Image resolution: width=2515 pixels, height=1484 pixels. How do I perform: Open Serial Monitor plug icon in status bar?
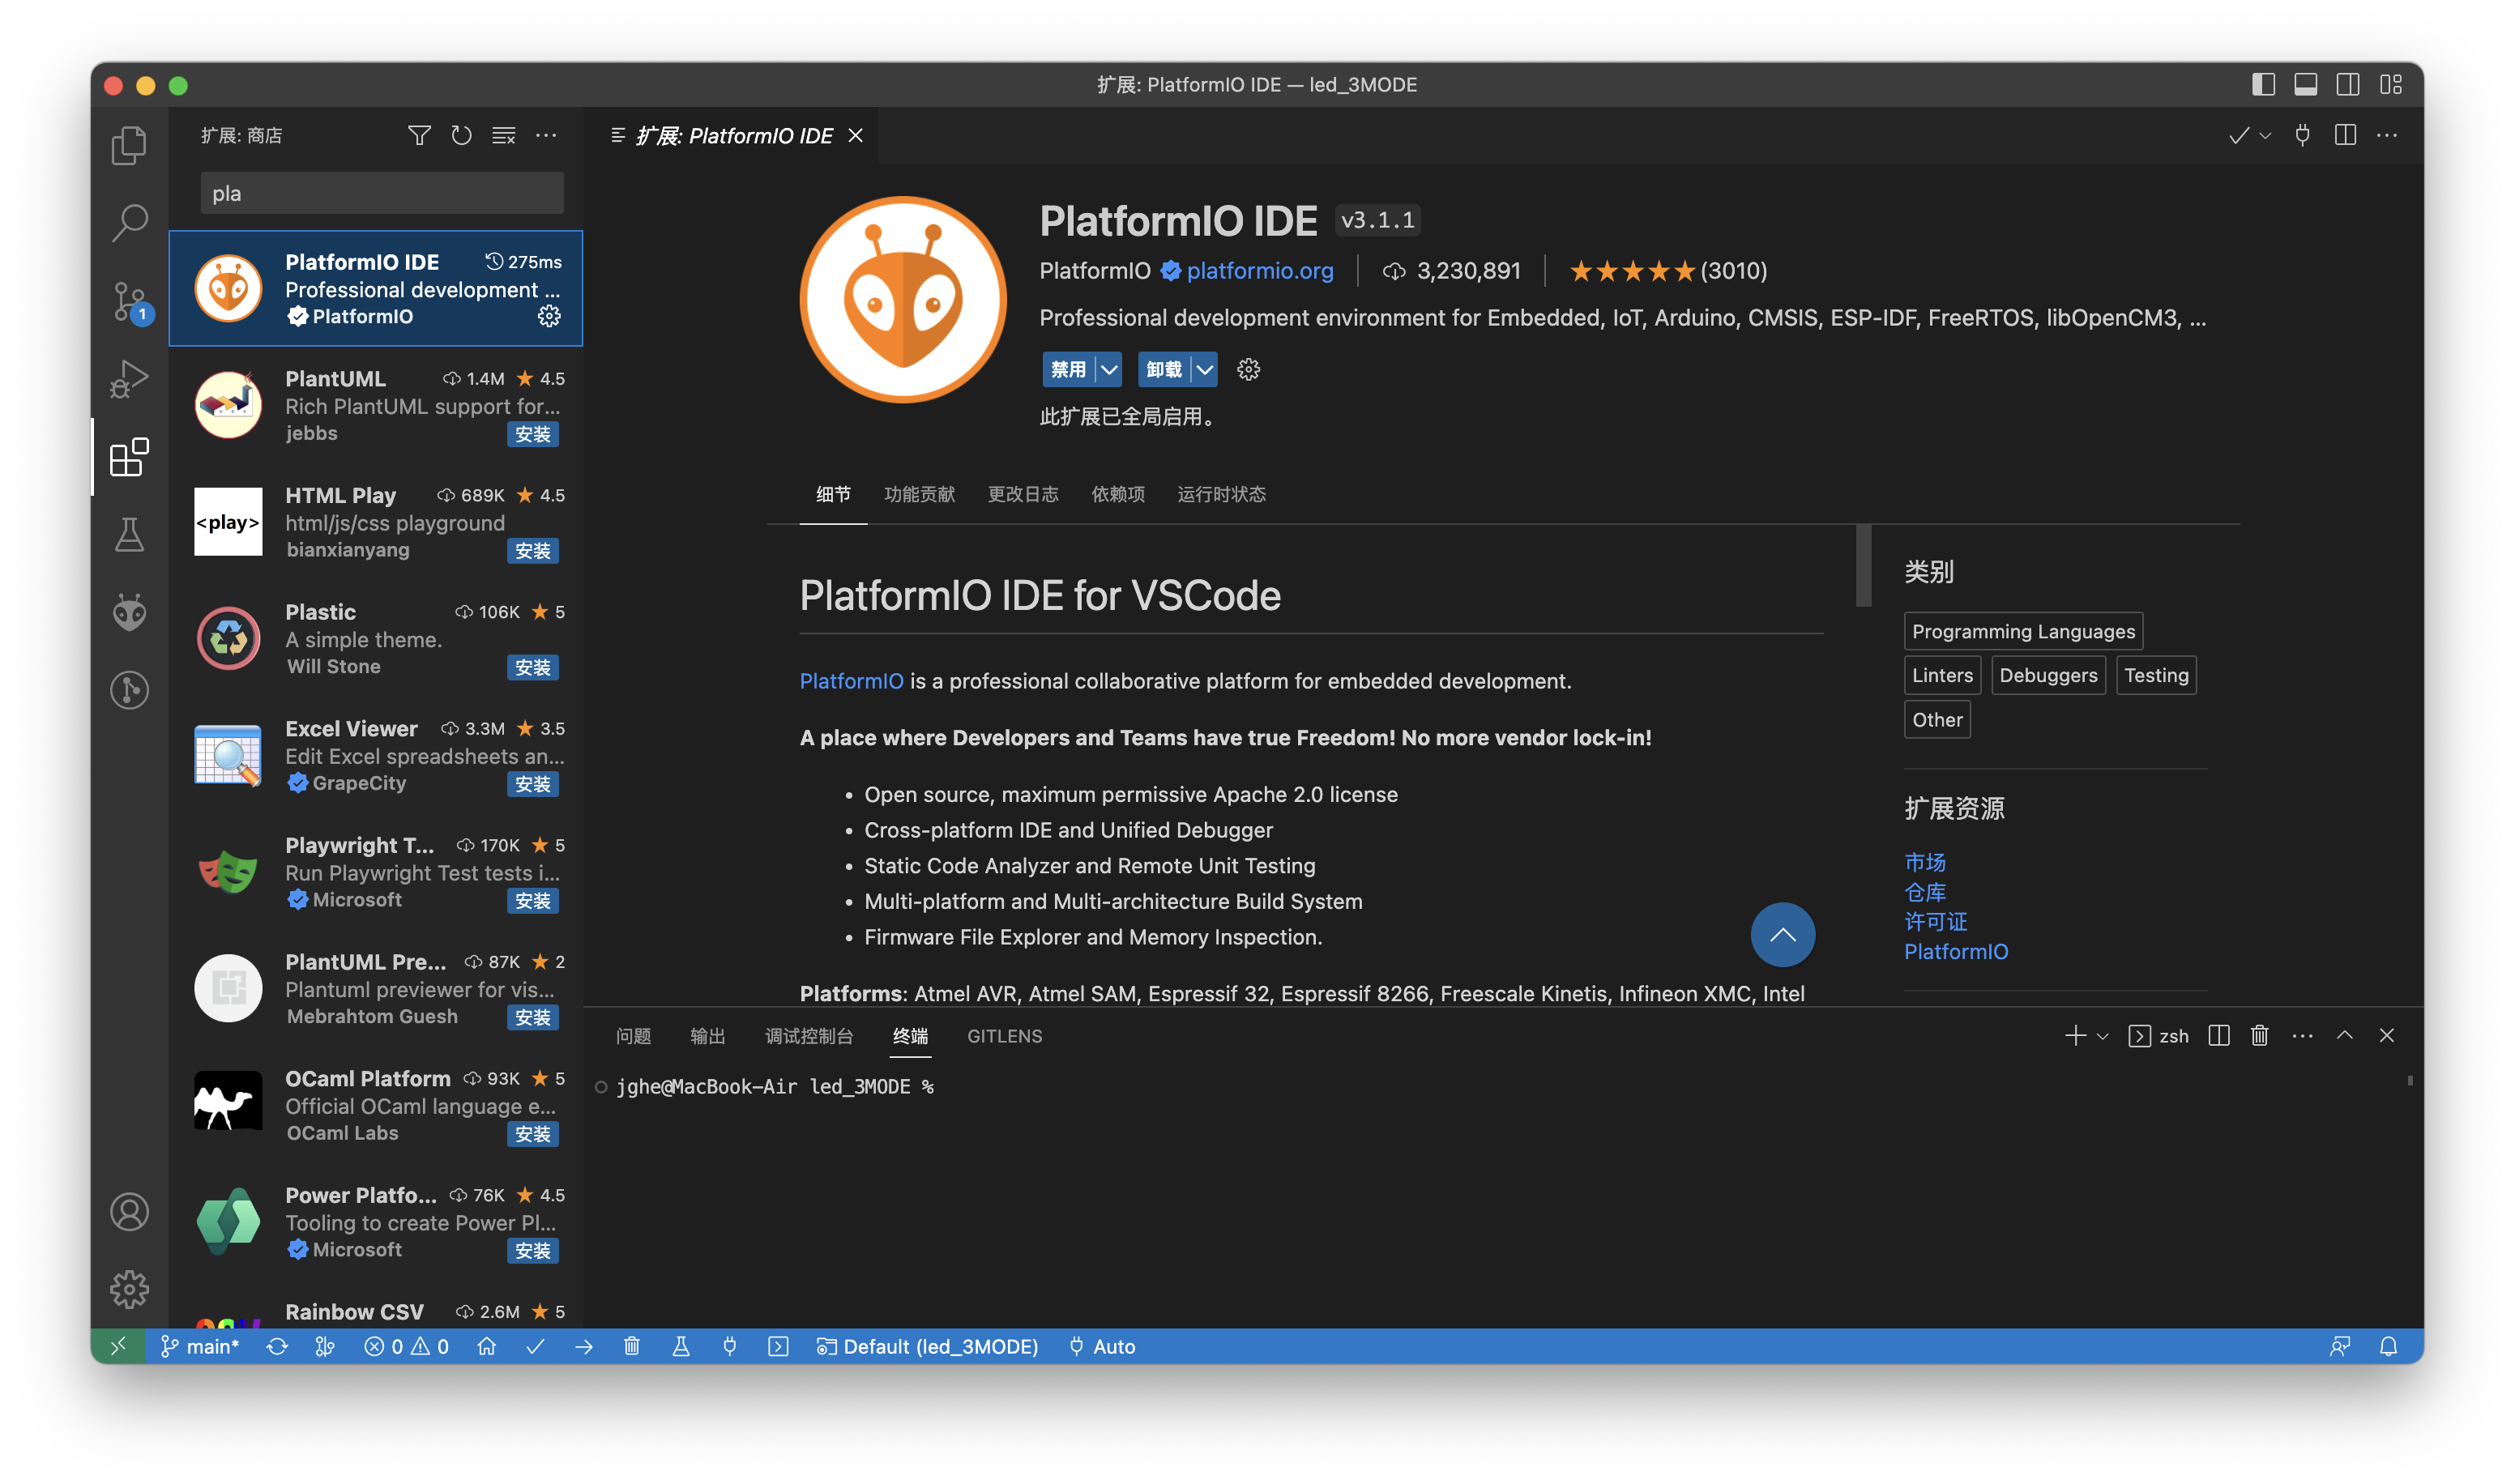tap(729, 1346)
